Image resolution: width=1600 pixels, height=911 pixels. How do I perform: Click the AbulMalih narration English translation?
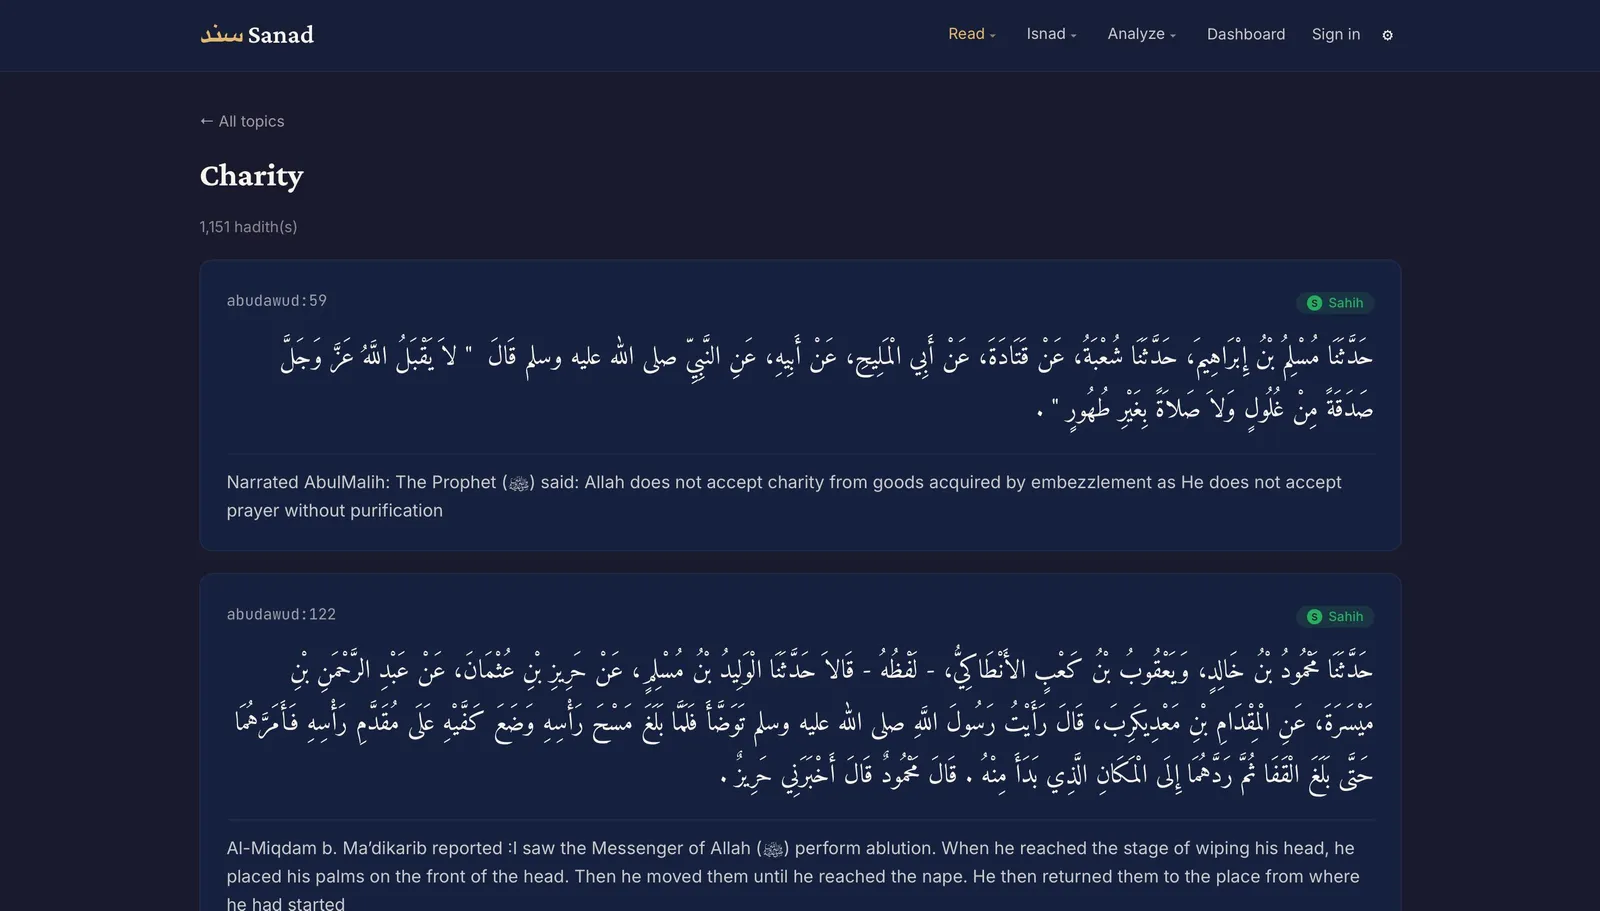tap(784, 496)
